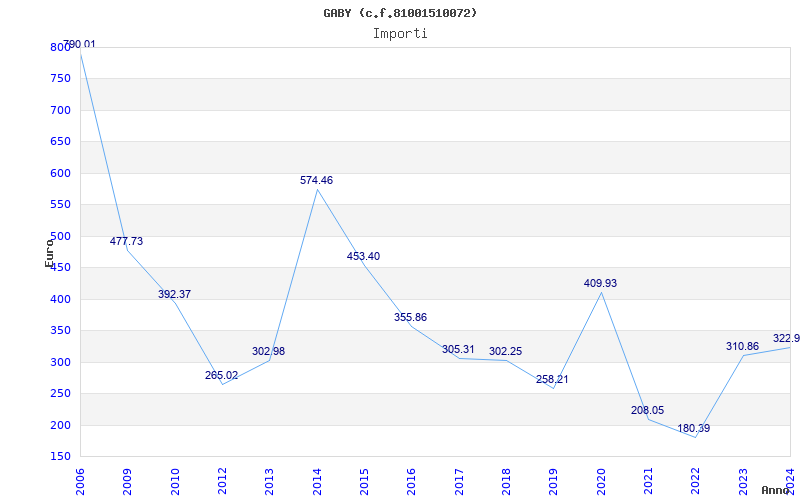This screenshot has height=500, width=800.
Task: Click year 2023 on the x-axis
Action: 743,482
